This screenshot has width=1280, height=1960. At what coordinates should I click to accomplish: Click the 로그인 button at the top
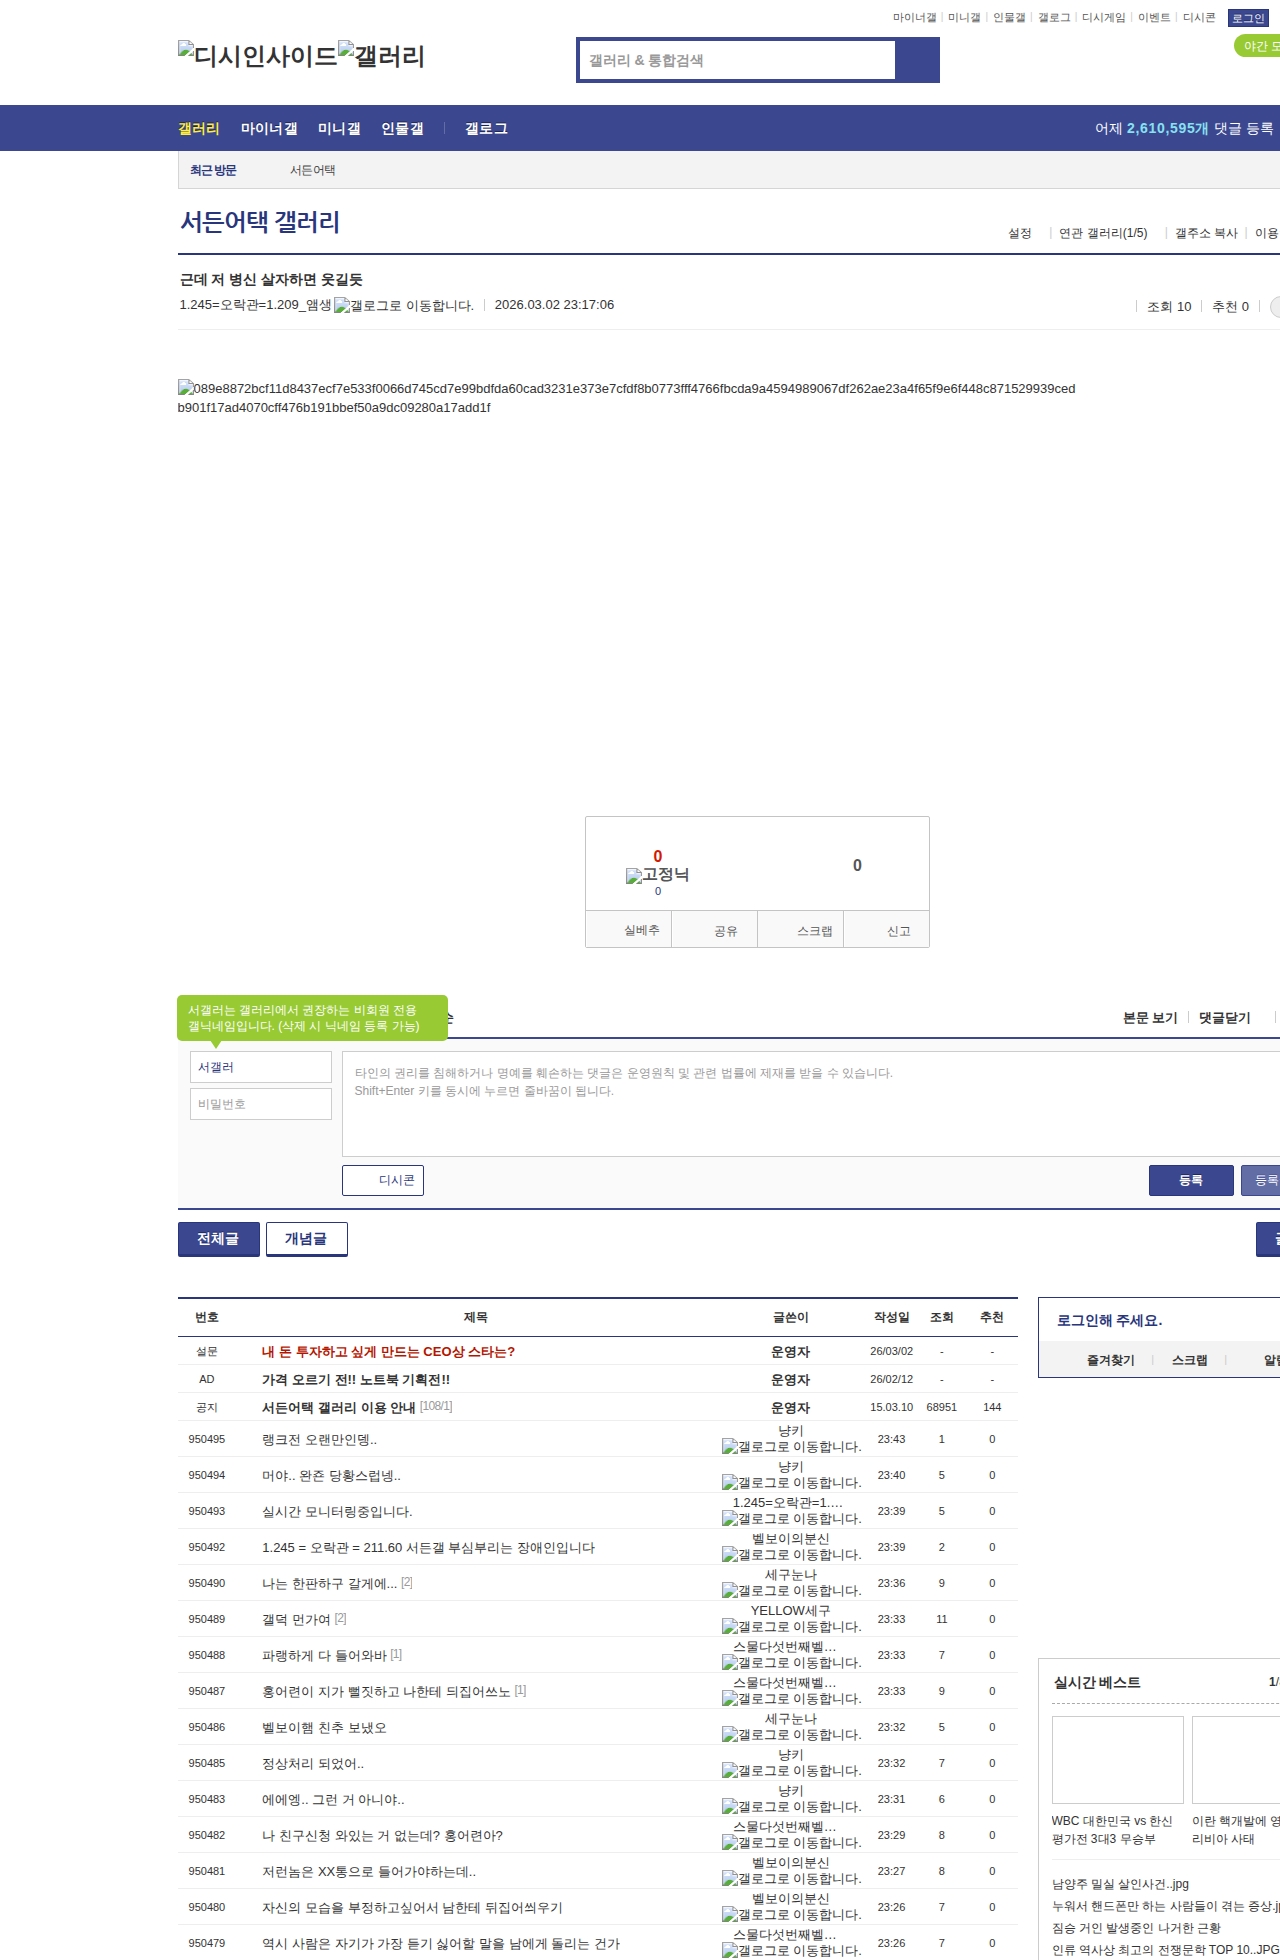pyautogui.click(x=1248, y=18)
